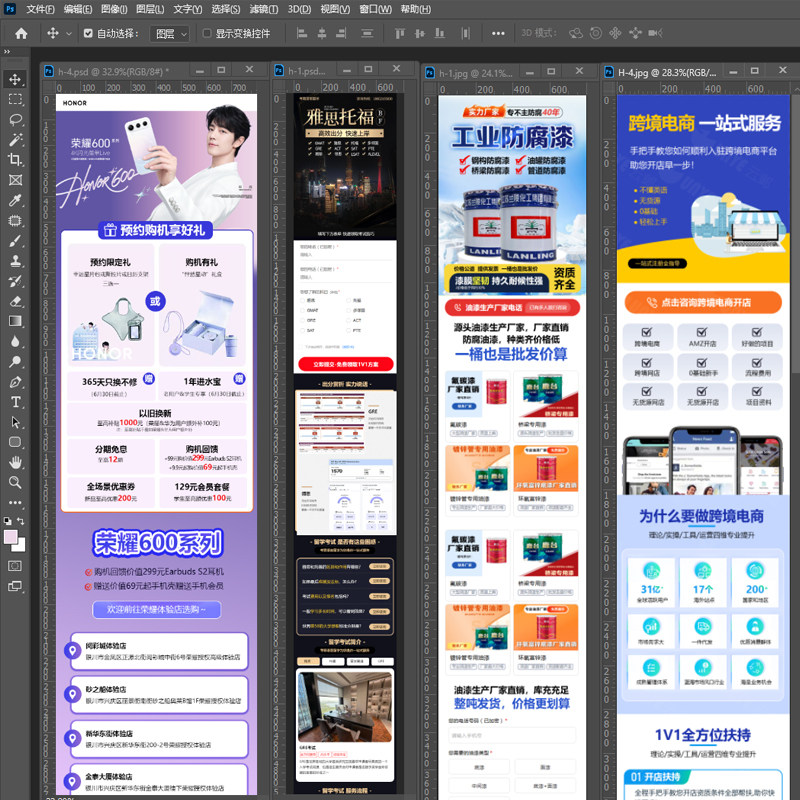Align bottom edges of layers
The image size is (800, 800).
439,34
